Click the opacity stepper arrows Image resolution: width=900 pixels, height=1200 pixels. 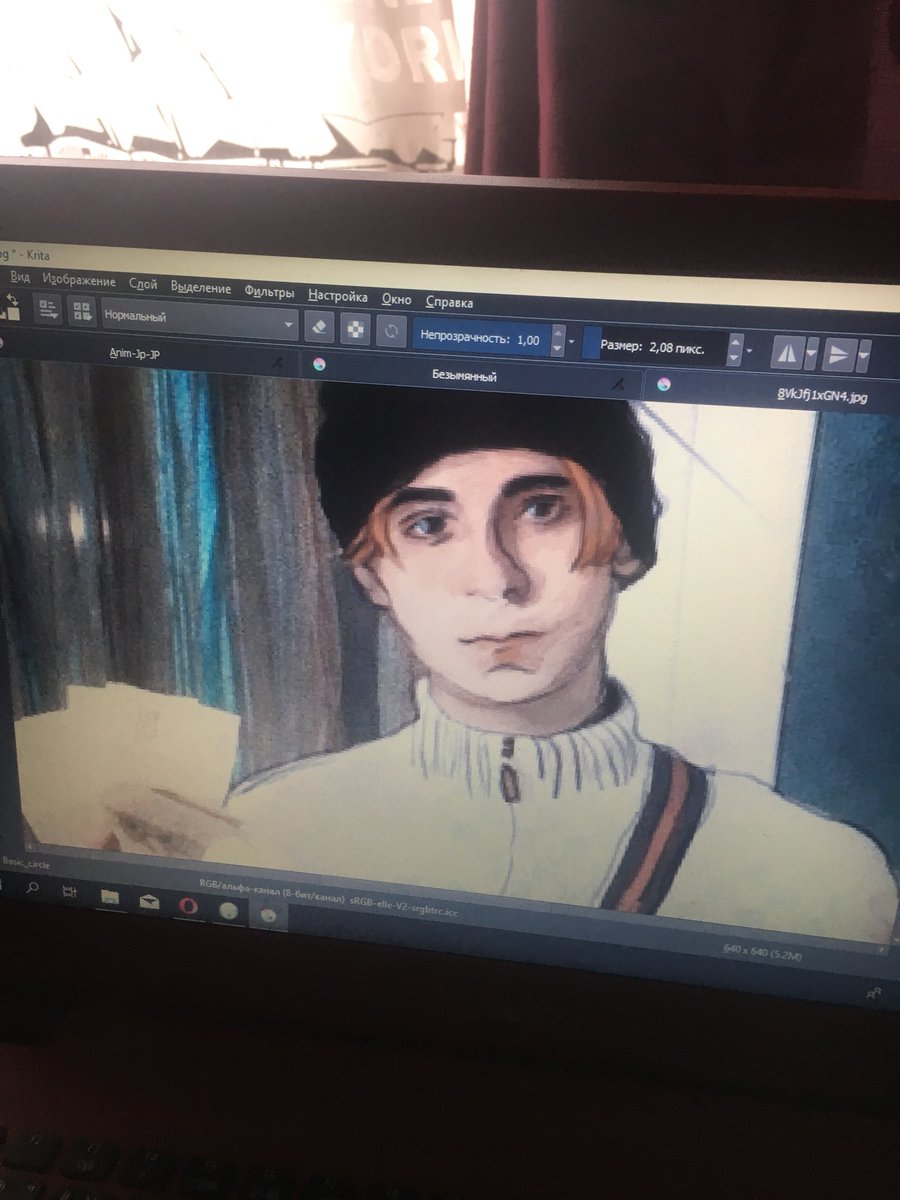click(558, 342)
